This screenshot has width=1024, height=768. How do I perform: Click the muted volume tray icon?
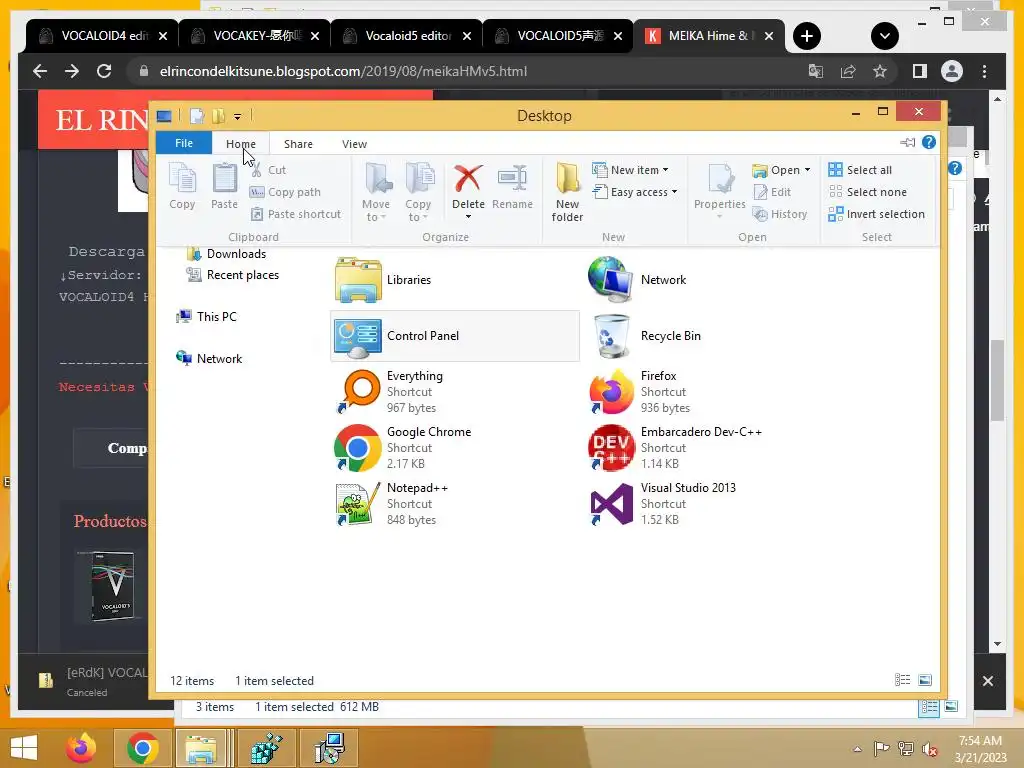point(930,748)
